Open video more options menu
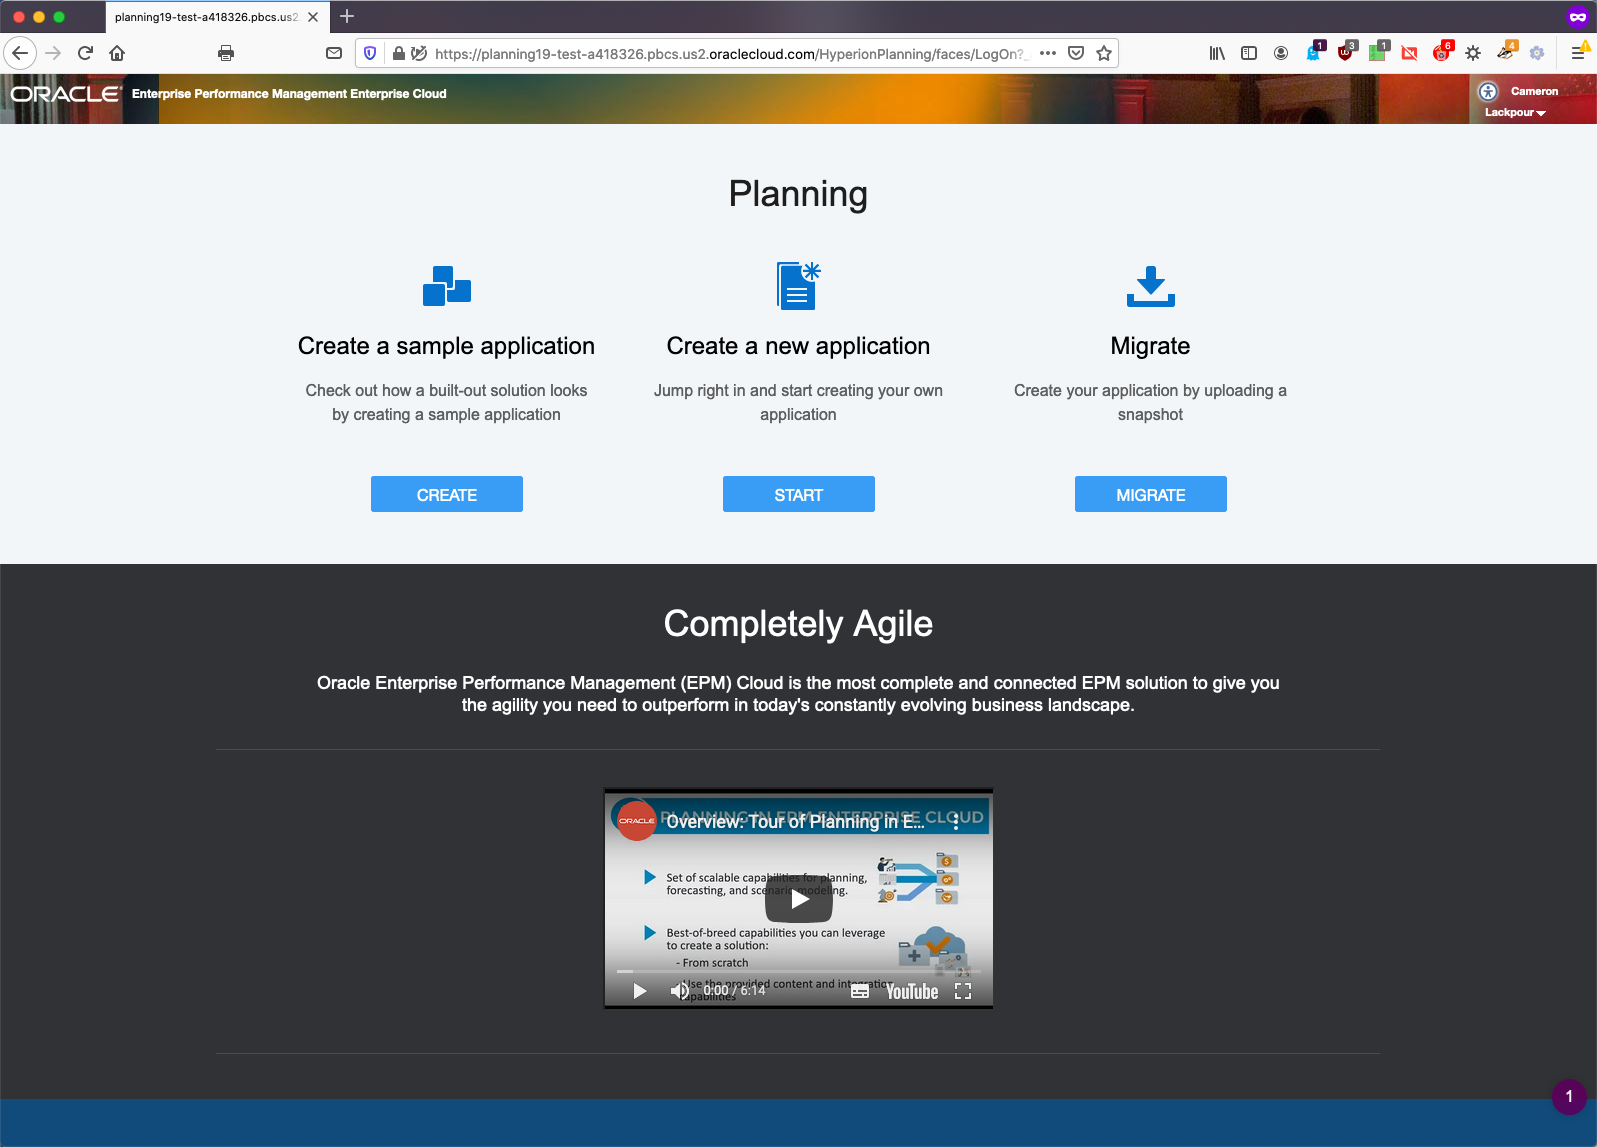The height and width of the screenshot is (1147, 1597). tap(956, 821)
